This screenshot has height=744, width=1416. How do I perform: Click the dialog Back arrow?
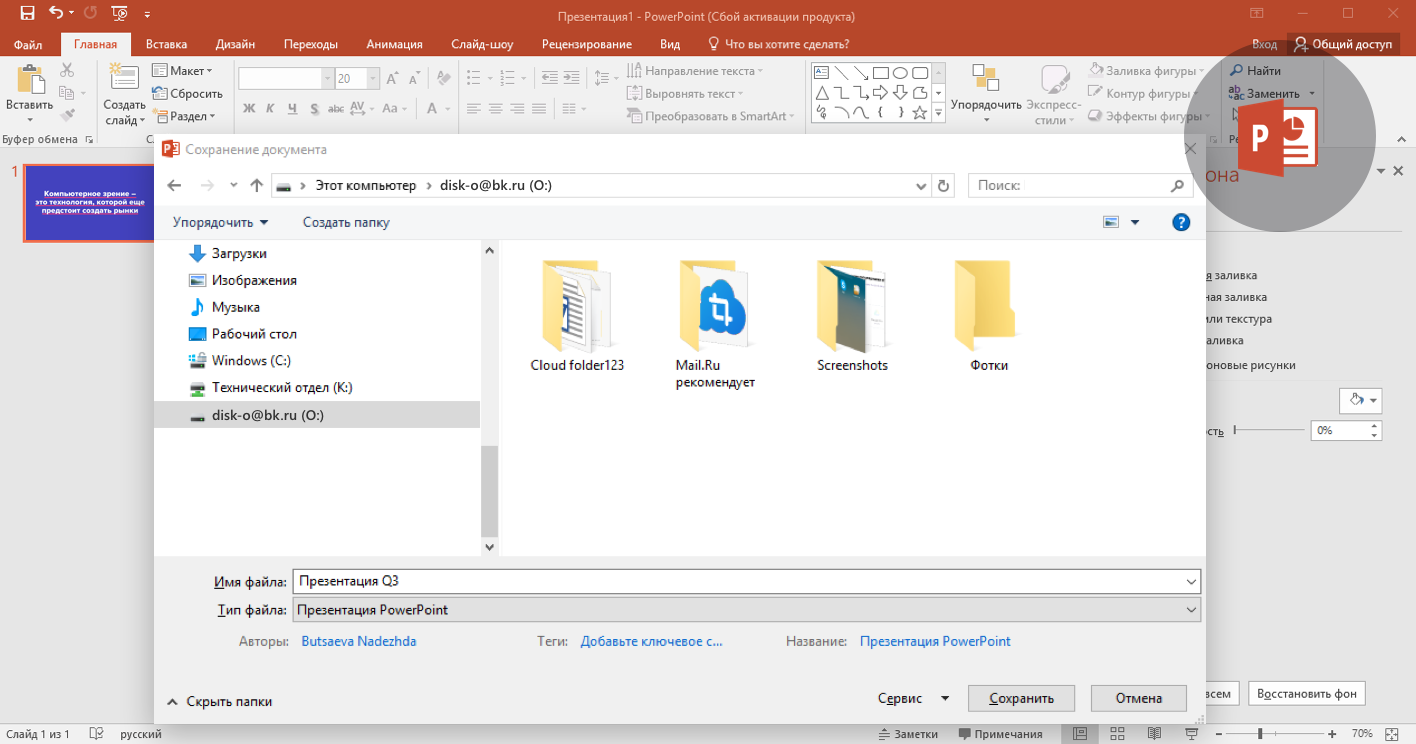click(x=174, y=185)
